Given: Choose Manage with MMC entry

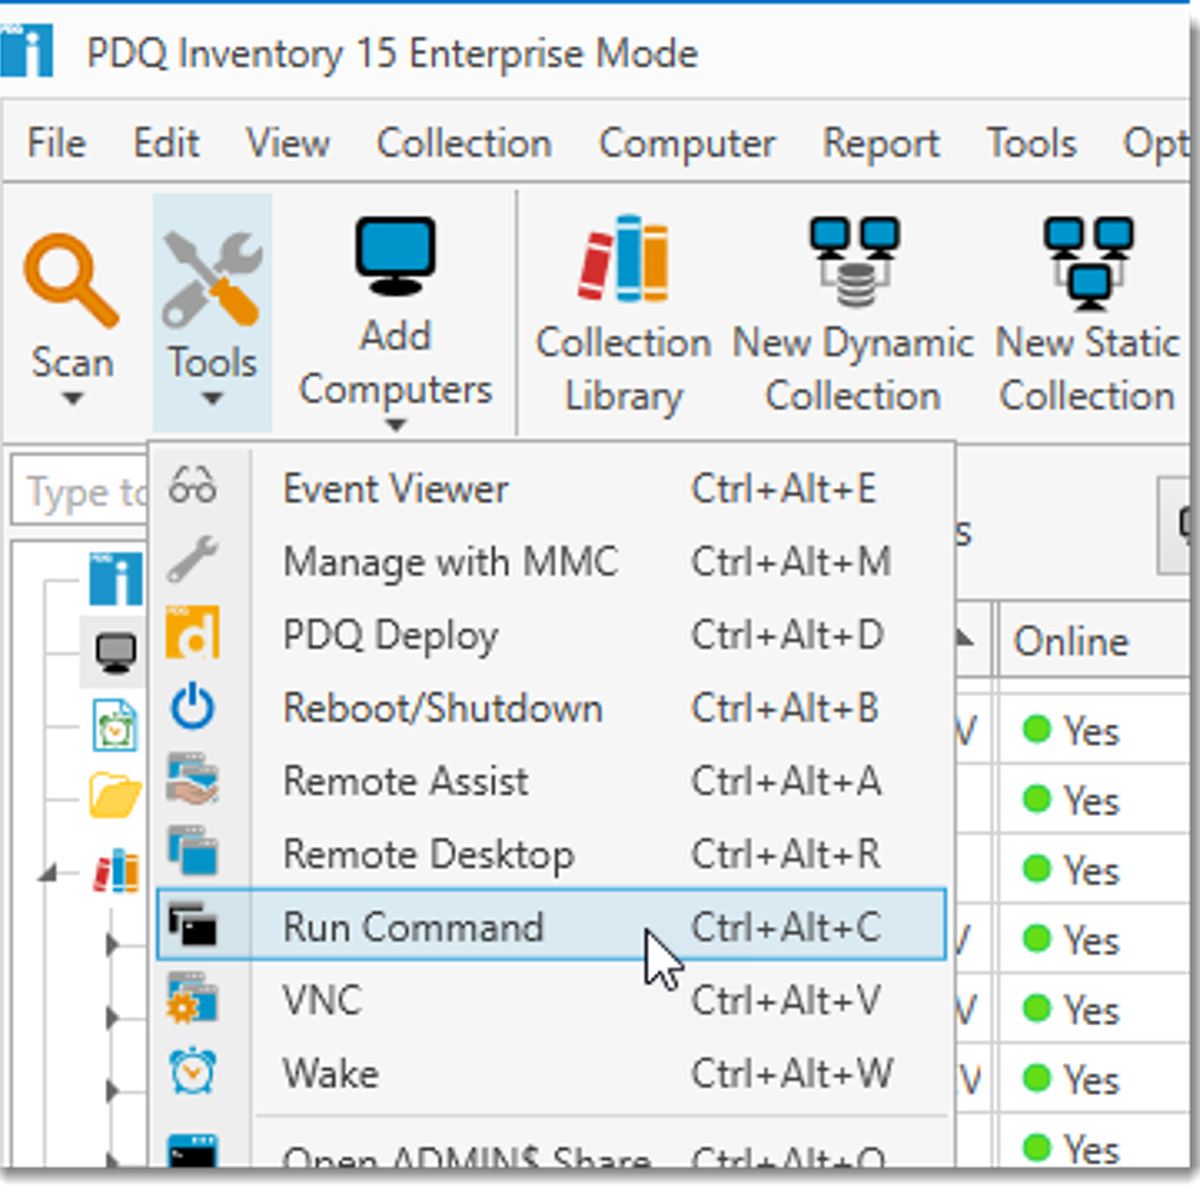Looking at the screenshot, I should [551, 562].
